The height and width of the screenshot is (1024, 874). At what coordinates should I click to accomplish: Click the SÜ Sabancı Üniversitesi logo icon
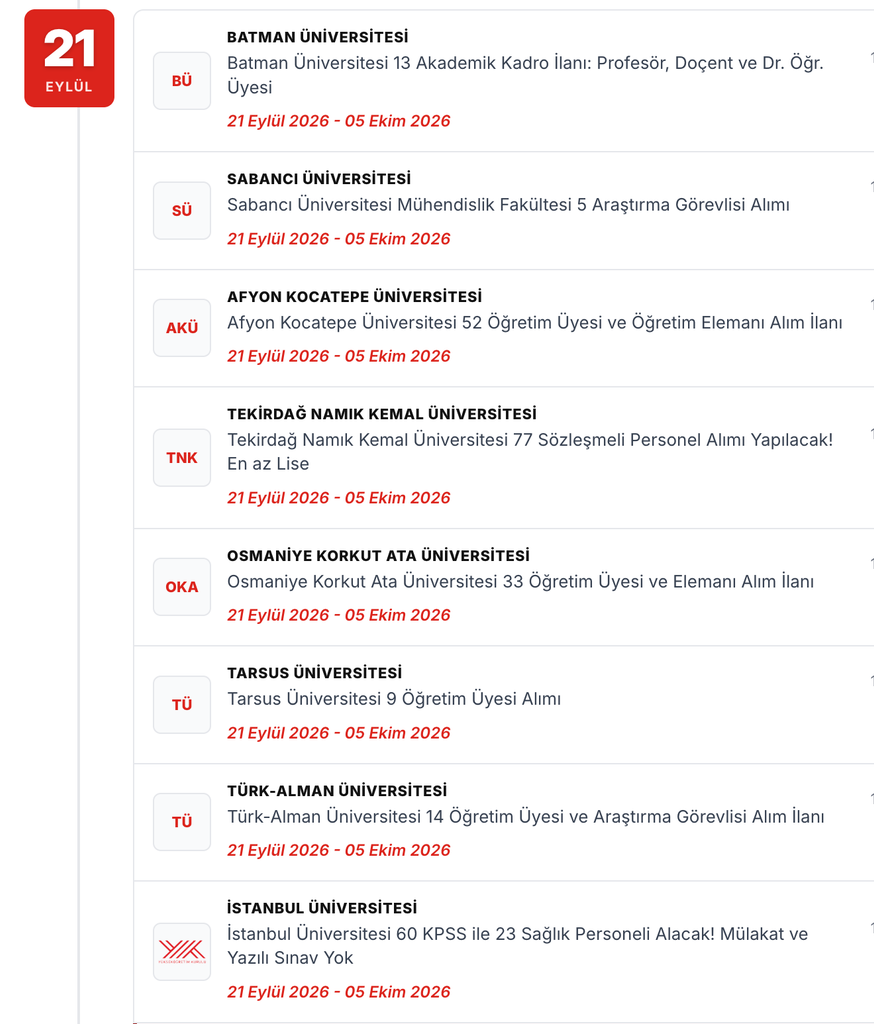182,210
